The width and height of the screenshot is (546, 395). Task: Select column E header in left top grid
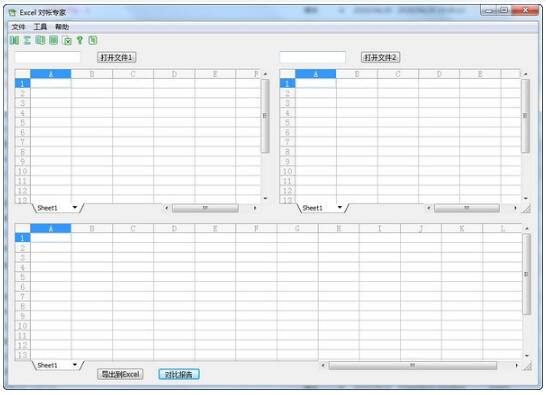[x=215, y=74]
